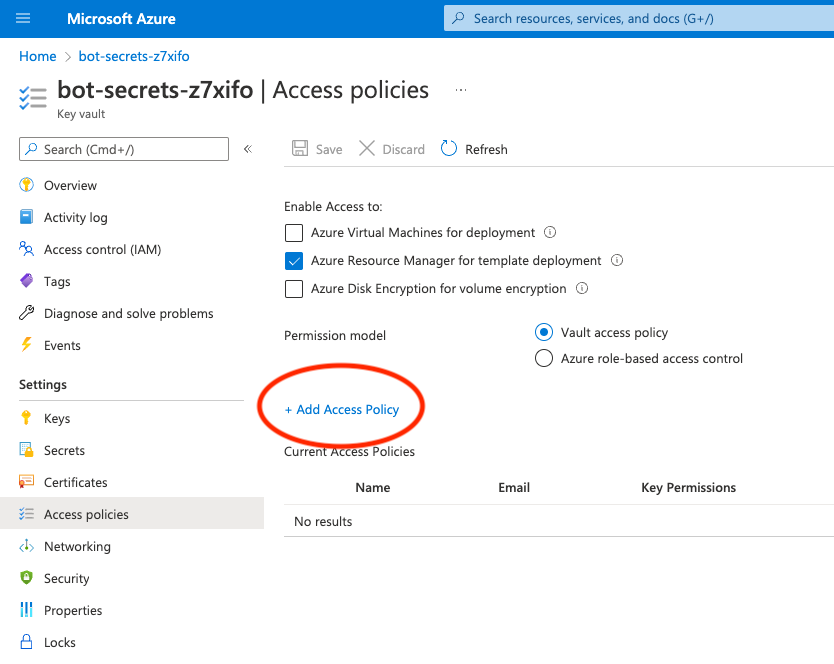834x664 pixels.
Task: Click the Overview key icon
Action: point(26,185)
